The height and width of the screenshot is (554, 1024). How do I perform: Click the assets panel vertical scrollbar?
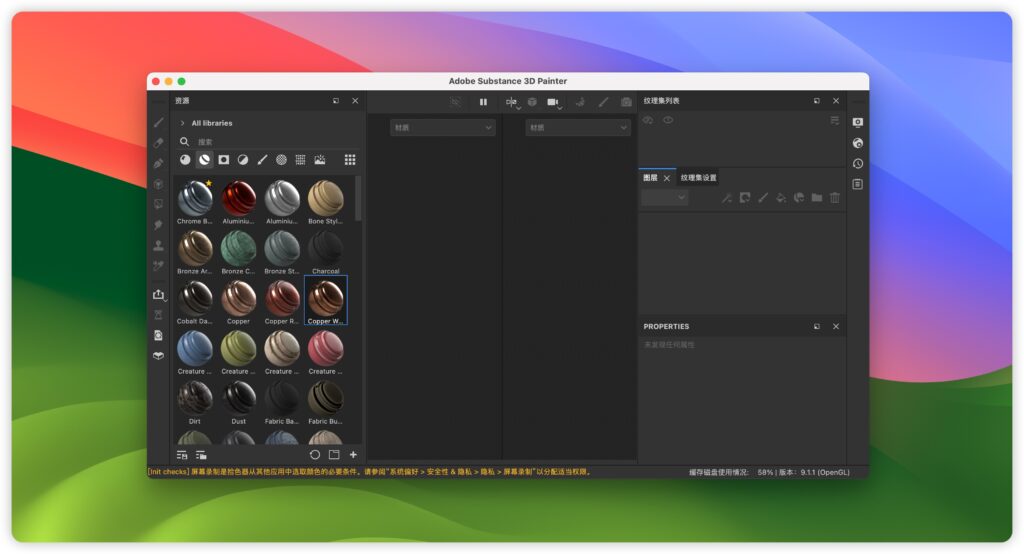pyautogui.click(x=359, y=199)
